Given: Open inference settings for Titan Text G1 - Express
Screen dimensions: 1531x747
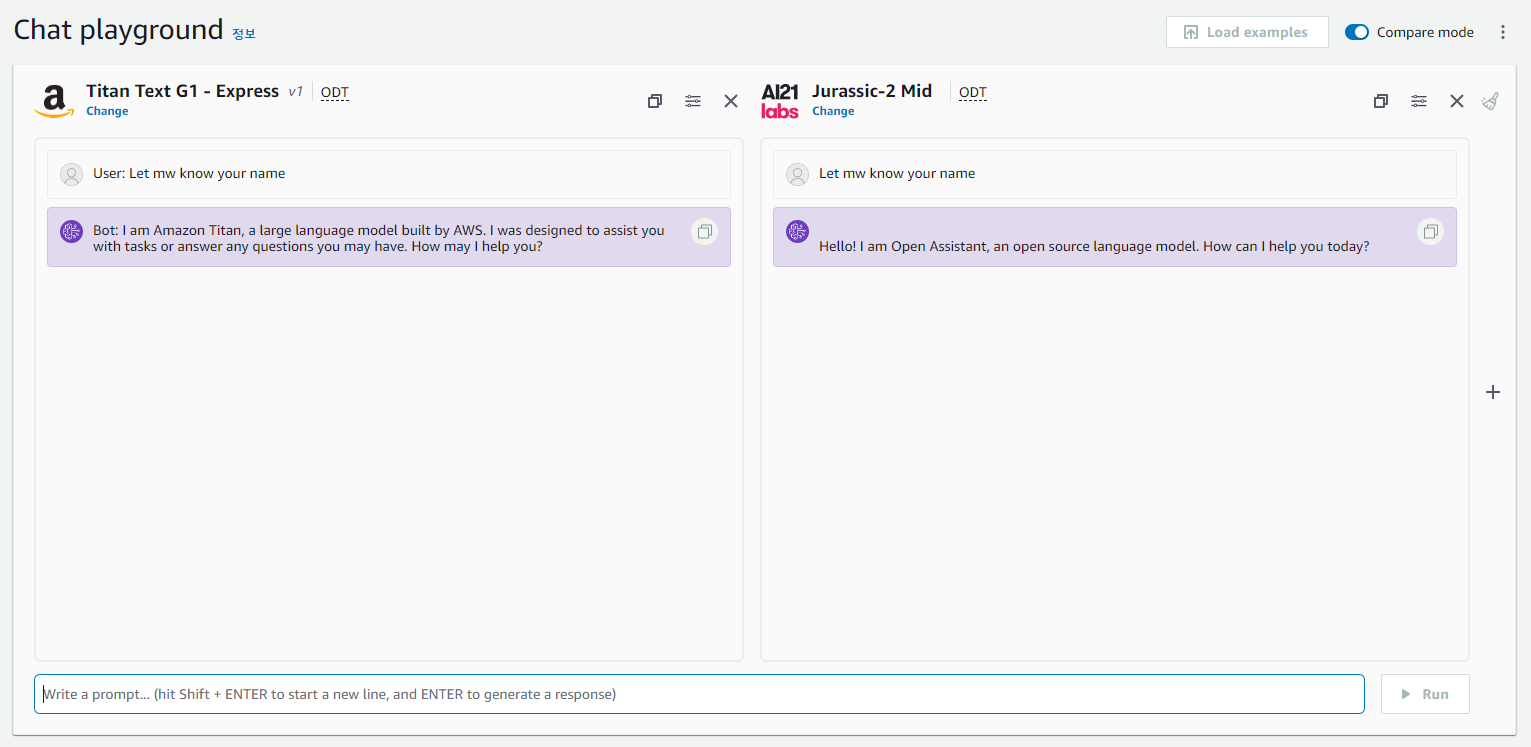Looking at the screenshot, I should [x=693, y=101].
